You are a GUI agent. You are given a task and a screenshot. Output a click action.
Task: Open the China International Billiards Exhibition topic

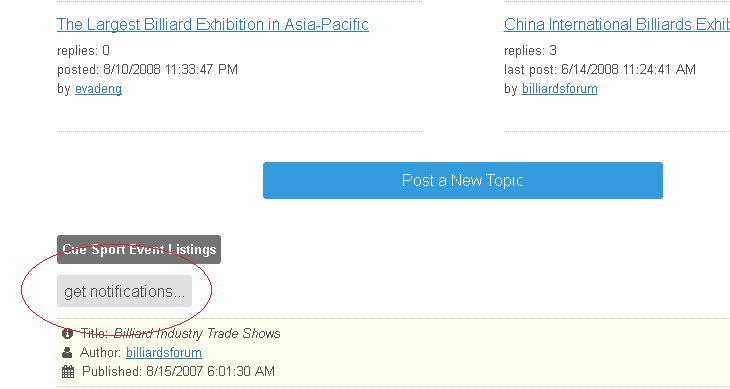point(617,24)
